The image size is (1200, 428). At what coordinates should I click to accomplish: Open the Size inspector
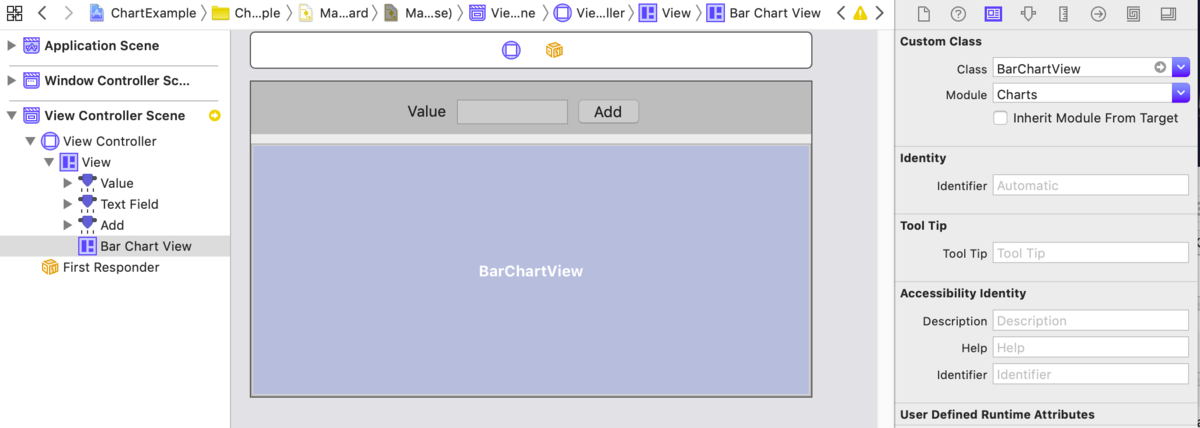coord(1063,13)
